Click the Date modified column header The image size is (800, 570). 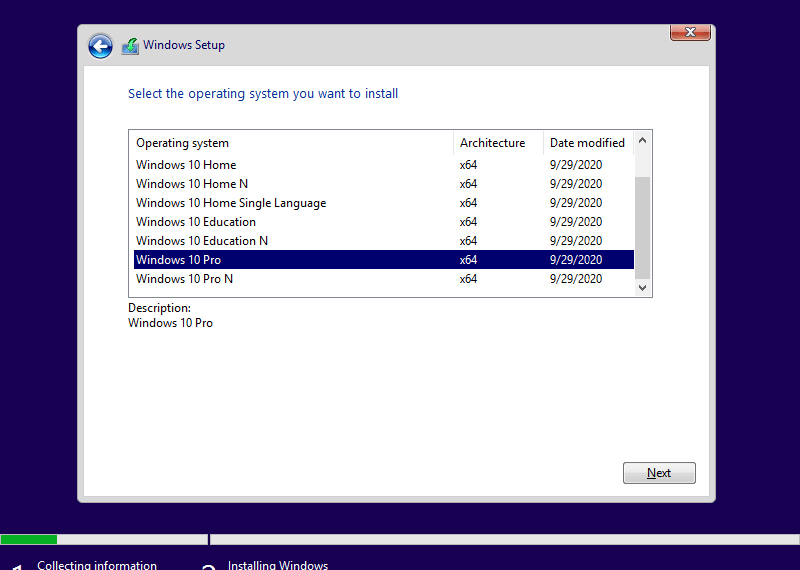pyautogui.click(x=588, y=143)
